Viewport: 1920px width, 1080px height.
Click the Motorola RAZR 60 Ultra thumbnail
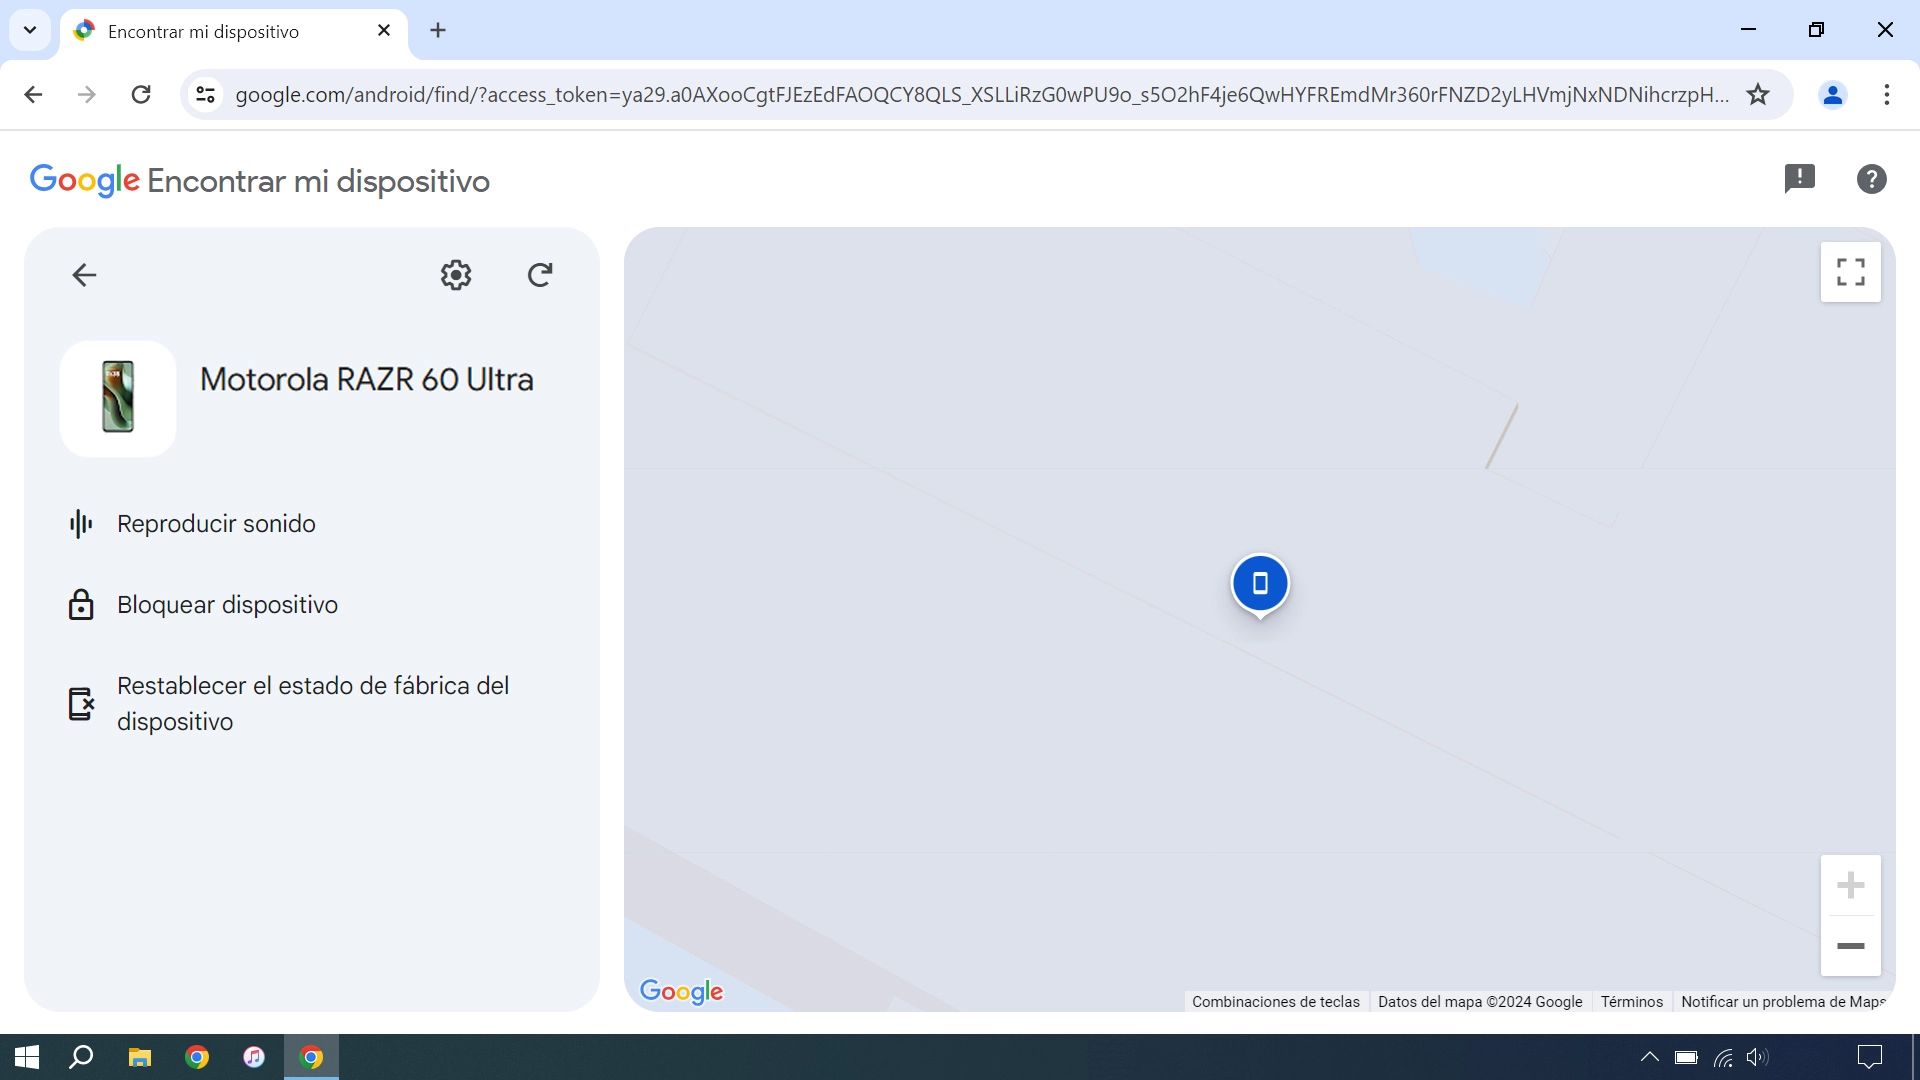[118, 398]
